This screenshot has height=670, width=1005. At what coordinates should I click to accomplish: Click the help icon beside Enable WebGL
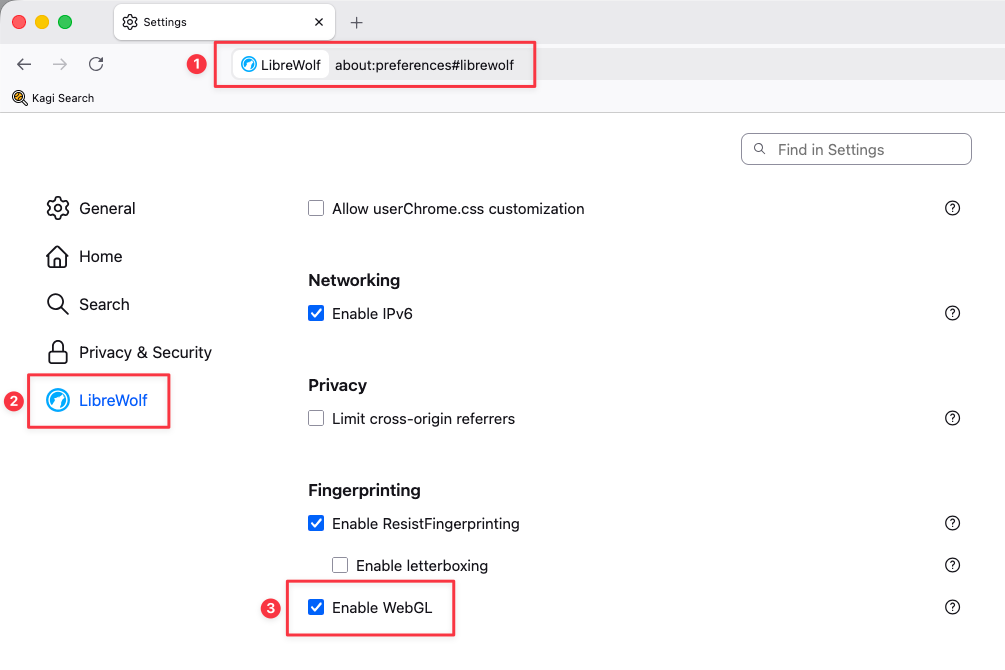[x=952, y=607]
